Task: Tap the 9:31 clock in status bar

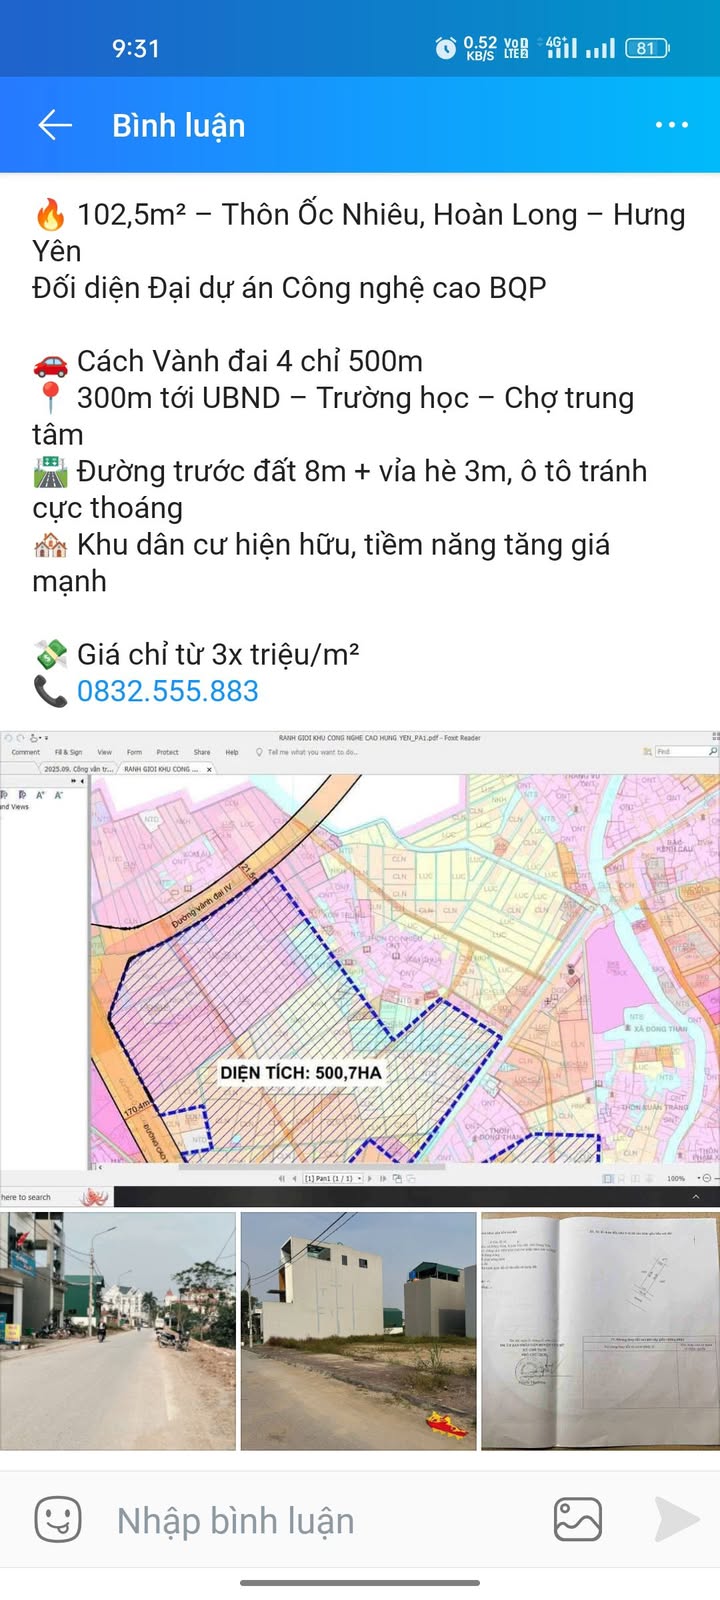Action: pyautogui.click(x=135, y=48)
